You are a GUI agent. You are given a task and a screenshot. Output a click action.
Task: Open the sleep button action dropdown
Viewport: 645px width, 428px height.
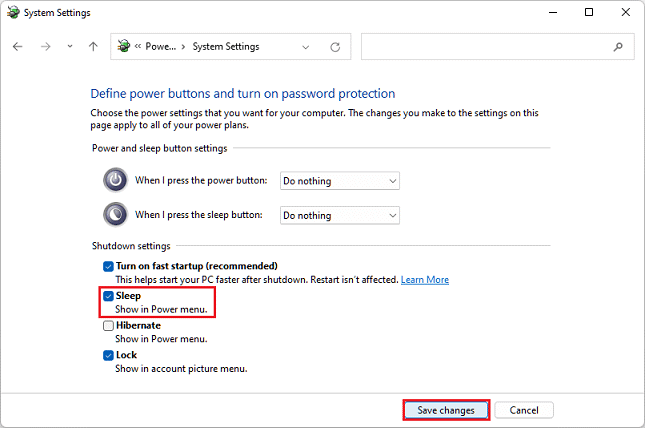coord(339,215)
